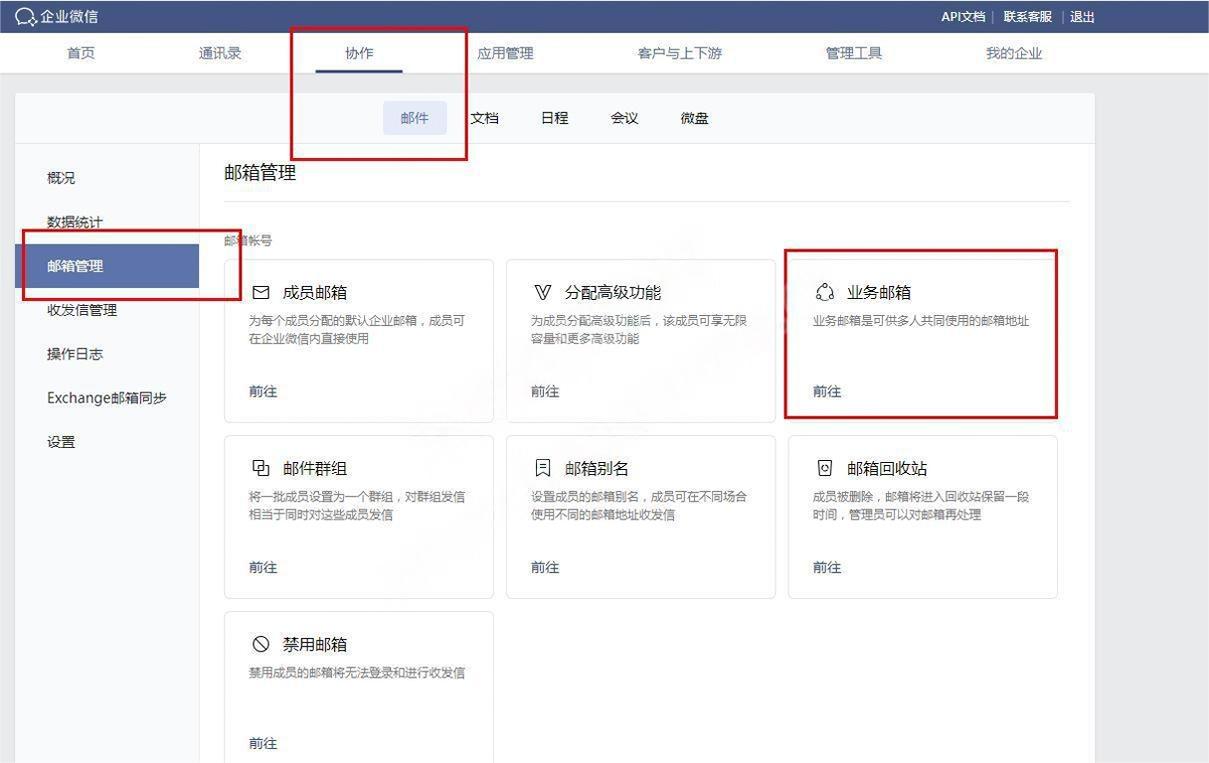Open 操作日志 in the sidebar
This screenshot has height=763, width=1209.
point(75,354)
